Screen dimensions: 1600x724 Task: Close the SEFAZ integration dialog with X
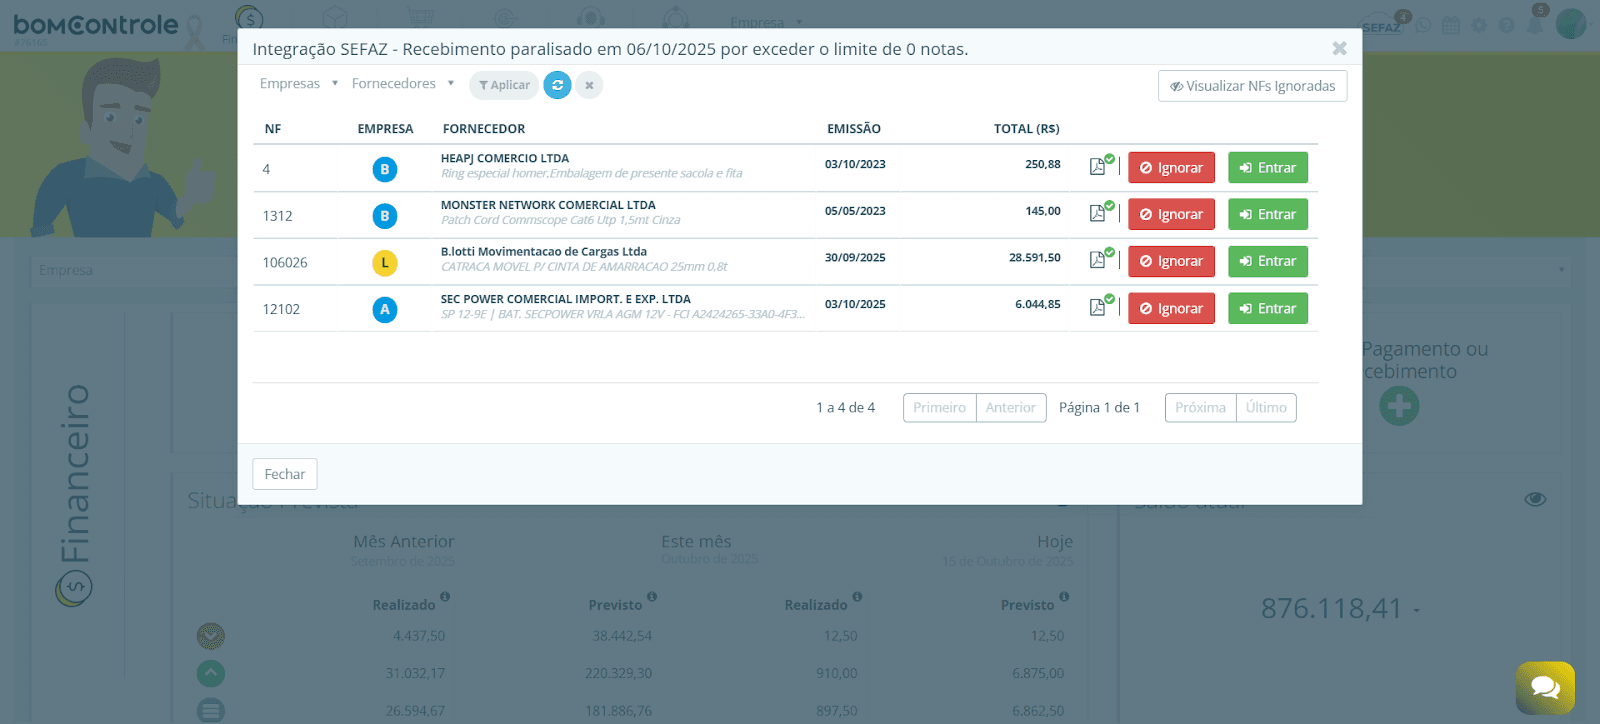[1340, 48]
